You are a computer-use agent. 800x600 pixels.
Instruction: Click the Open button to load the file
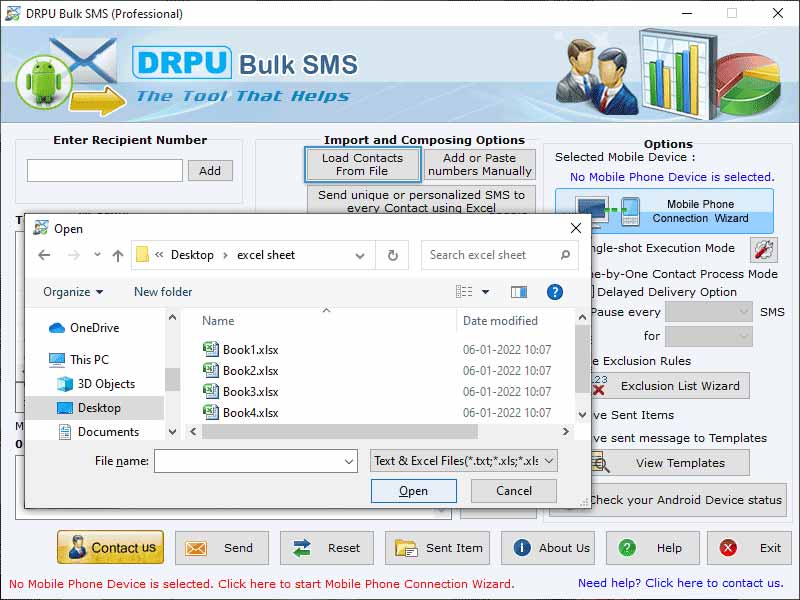pyautogui.click(x=413, y=491)
